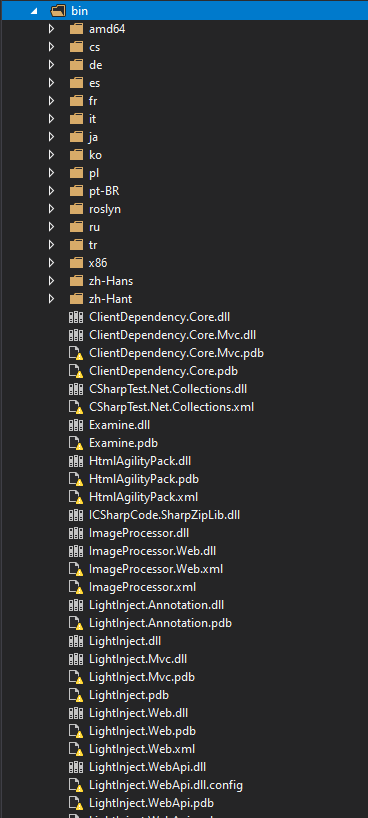Click ClientDependency.Core.Mvc.pdb warning file icon
The height and width of the screenshot is (818, 368).
[x=76, y=353]
